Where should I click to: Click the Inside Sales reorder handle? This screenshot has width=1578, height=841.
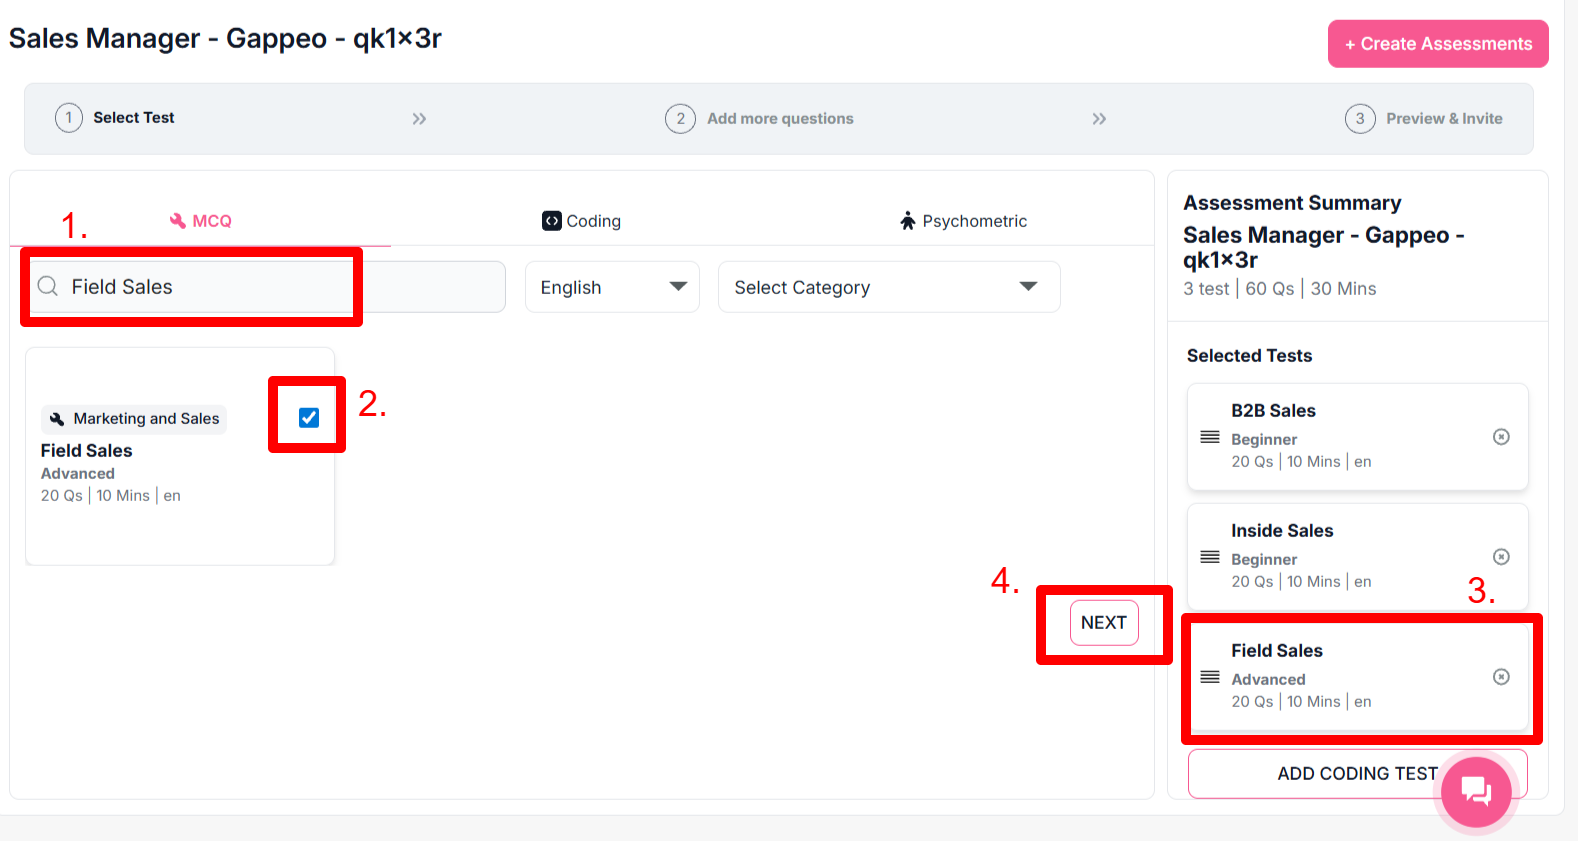pyautogui.click(x=1210, y=557)
